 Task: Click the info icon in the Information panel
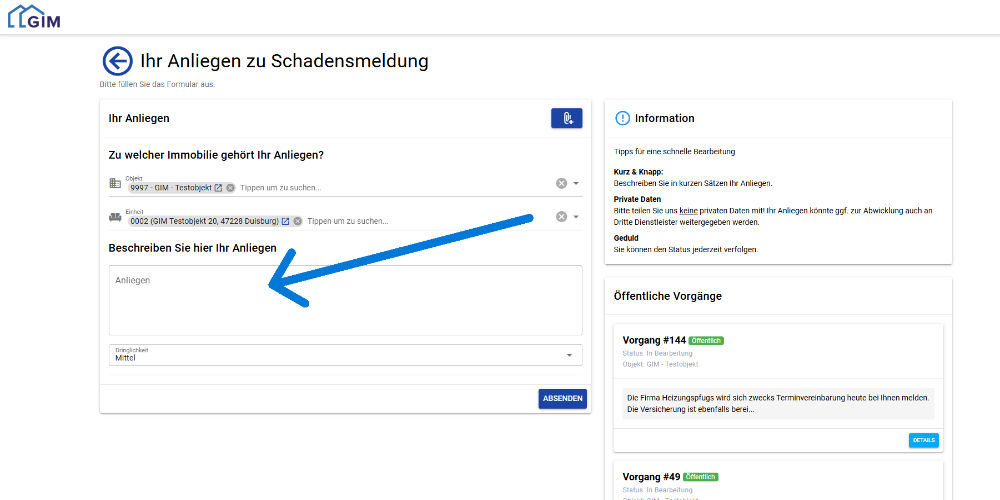point(623,118)
